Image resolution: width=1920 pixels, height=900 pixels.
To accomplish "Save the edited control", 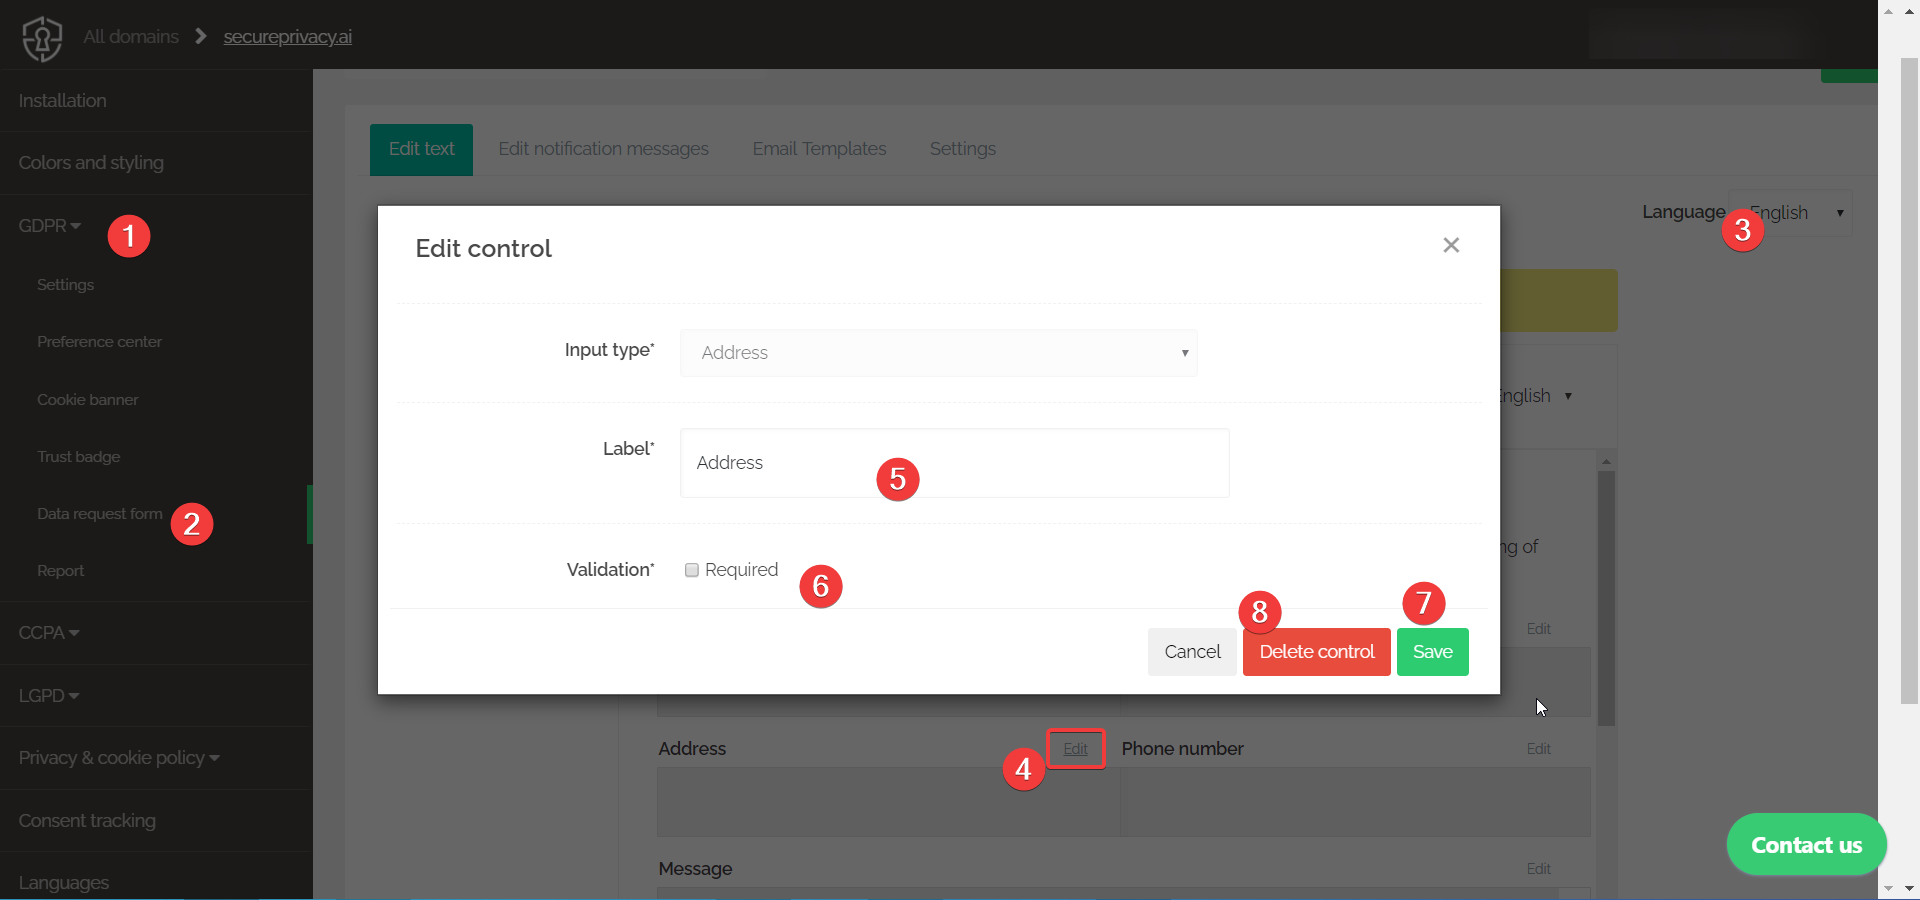I will tap(1432, 651).
